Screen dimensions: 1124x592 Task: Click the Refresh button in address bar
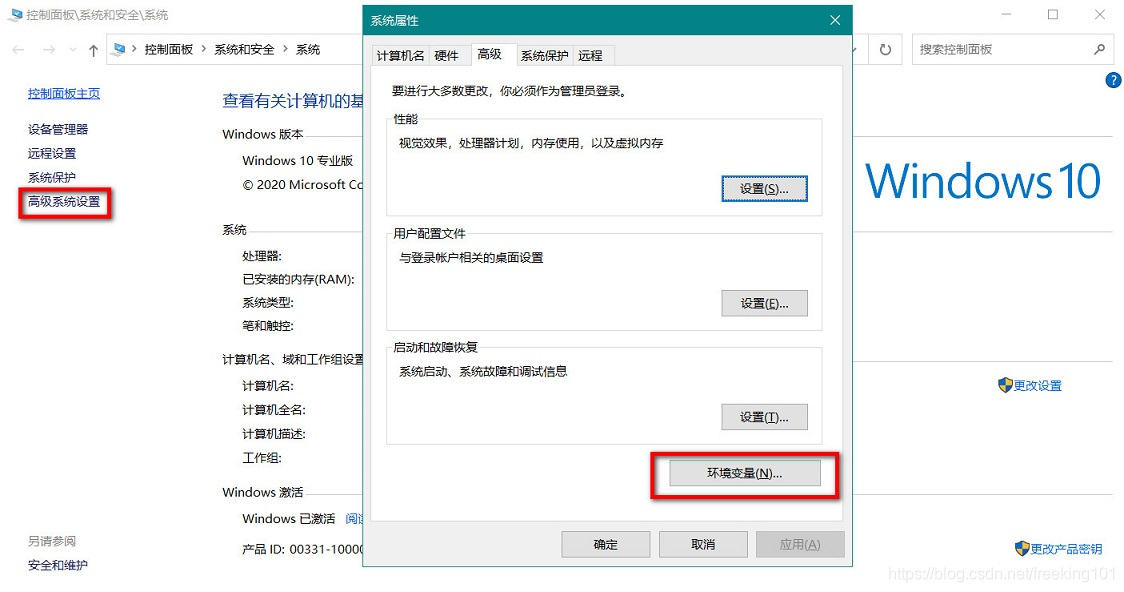(885, 49)
